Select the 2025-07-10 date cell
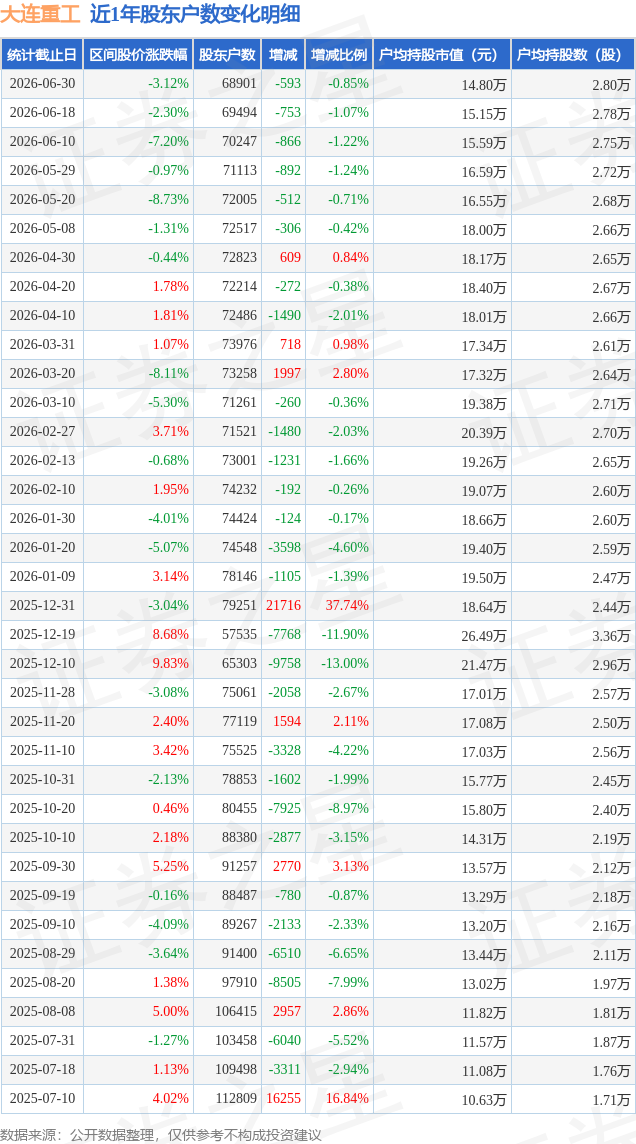636x1144 pixels. (42, 1097)
